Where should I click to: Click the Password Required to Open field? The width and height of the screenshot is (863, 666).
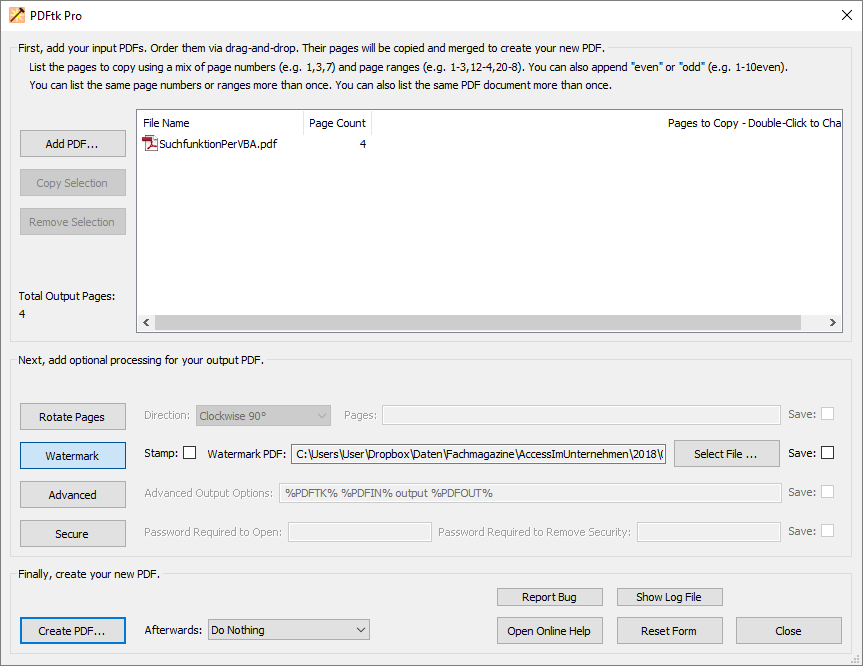(360, 532)
